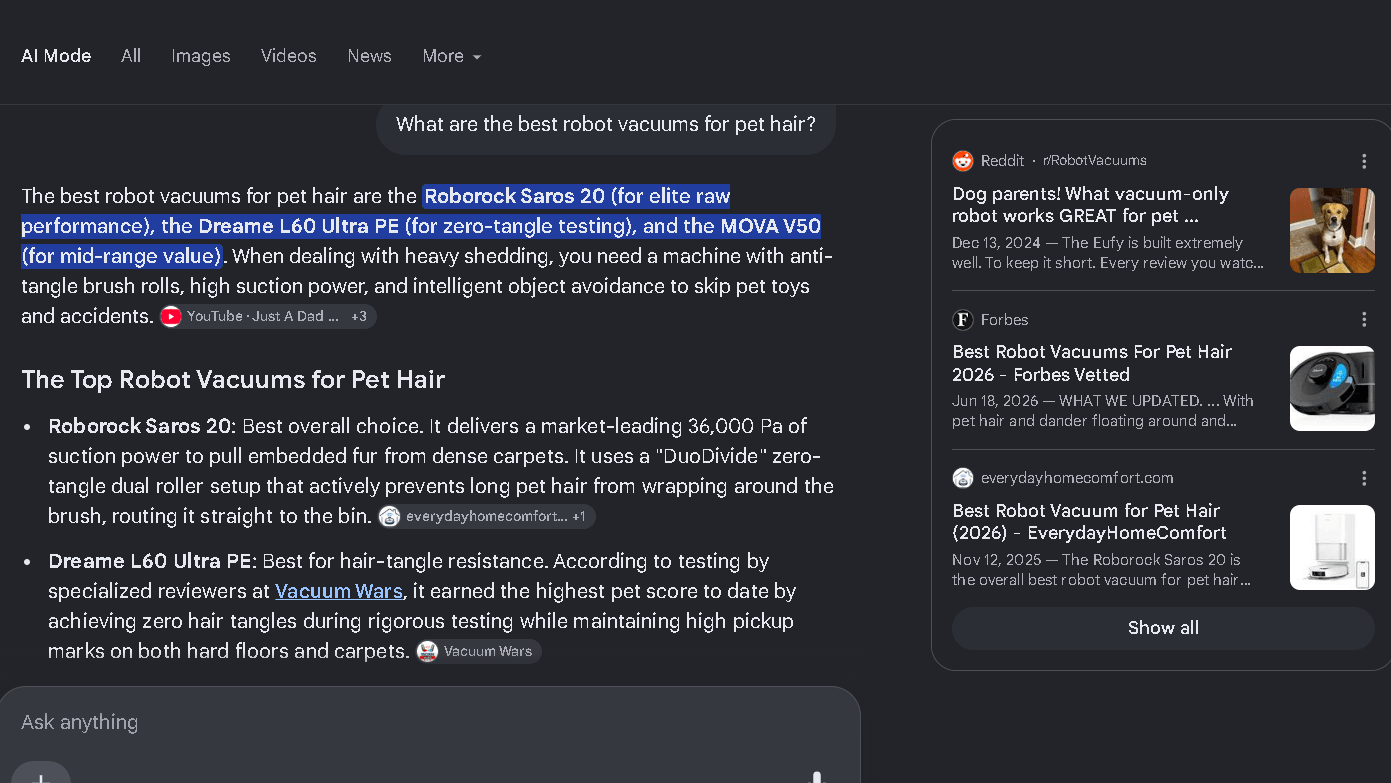Open the All results tab
Viewport: 1391px width, 783px height.
click(131, 56)
